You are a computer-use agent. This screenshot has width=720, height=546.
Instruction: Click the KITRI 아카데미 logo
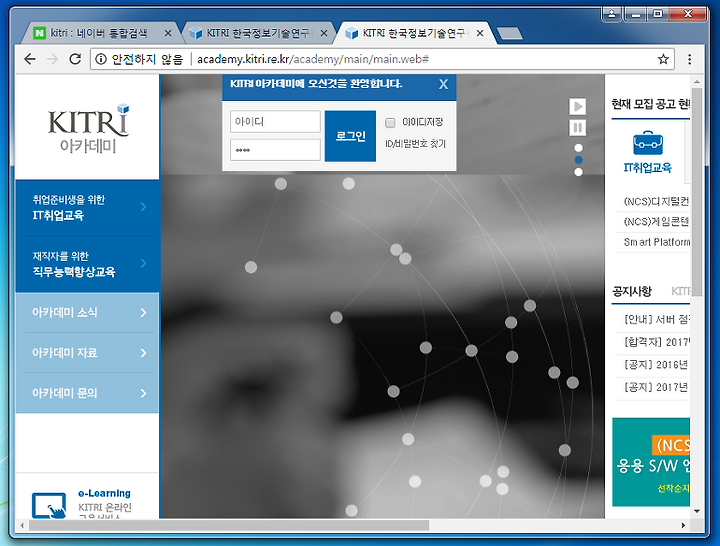pos(87,128)
